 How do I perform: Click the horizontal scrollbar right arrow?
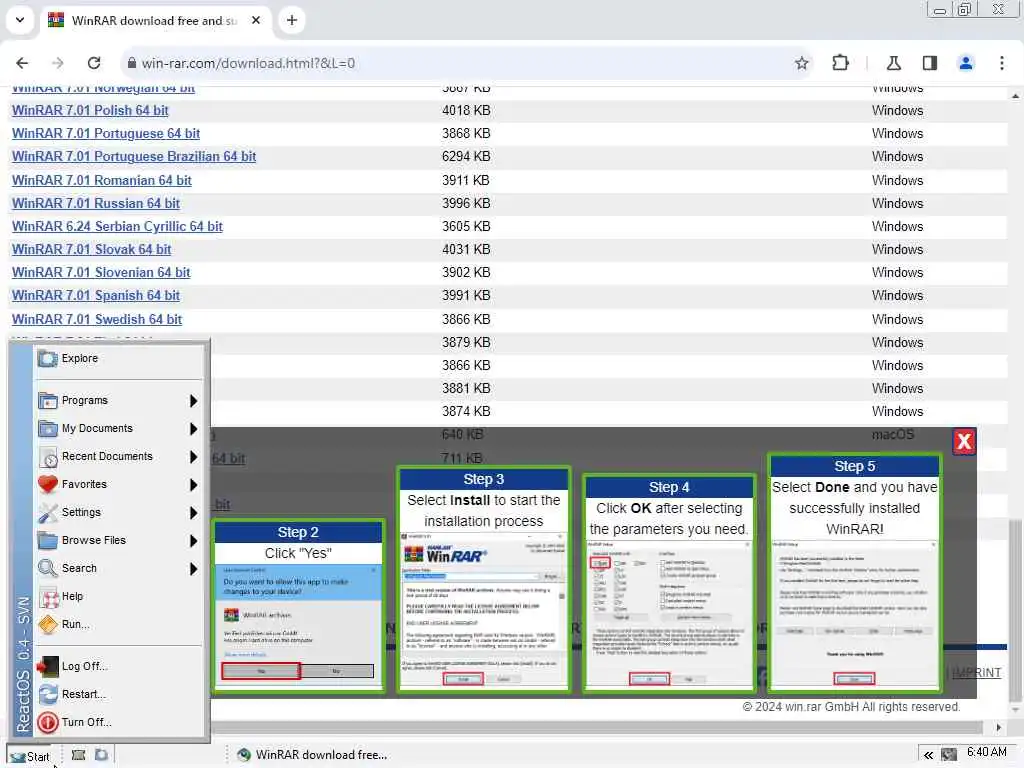[998, 728]
